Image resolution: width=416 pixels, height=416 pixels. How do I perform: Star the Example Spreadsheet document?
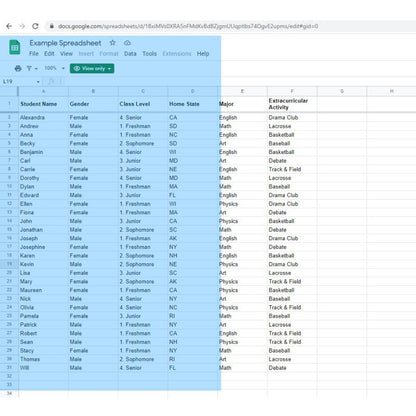click(113, 43)
